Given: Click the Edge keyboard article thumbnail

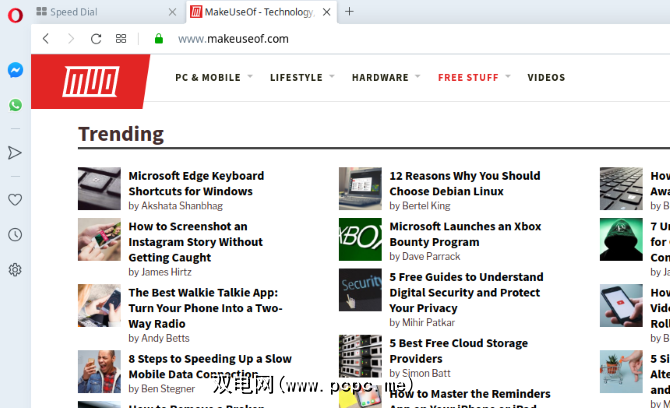Looking at the screenshot, I should click(99, 188).
